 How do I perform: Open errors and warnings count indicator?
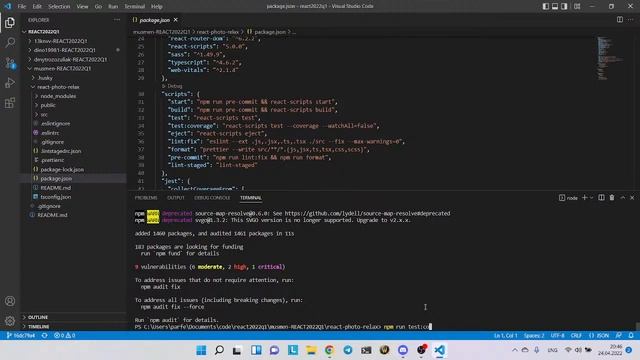pyautogui.click(x=64, y=336)
